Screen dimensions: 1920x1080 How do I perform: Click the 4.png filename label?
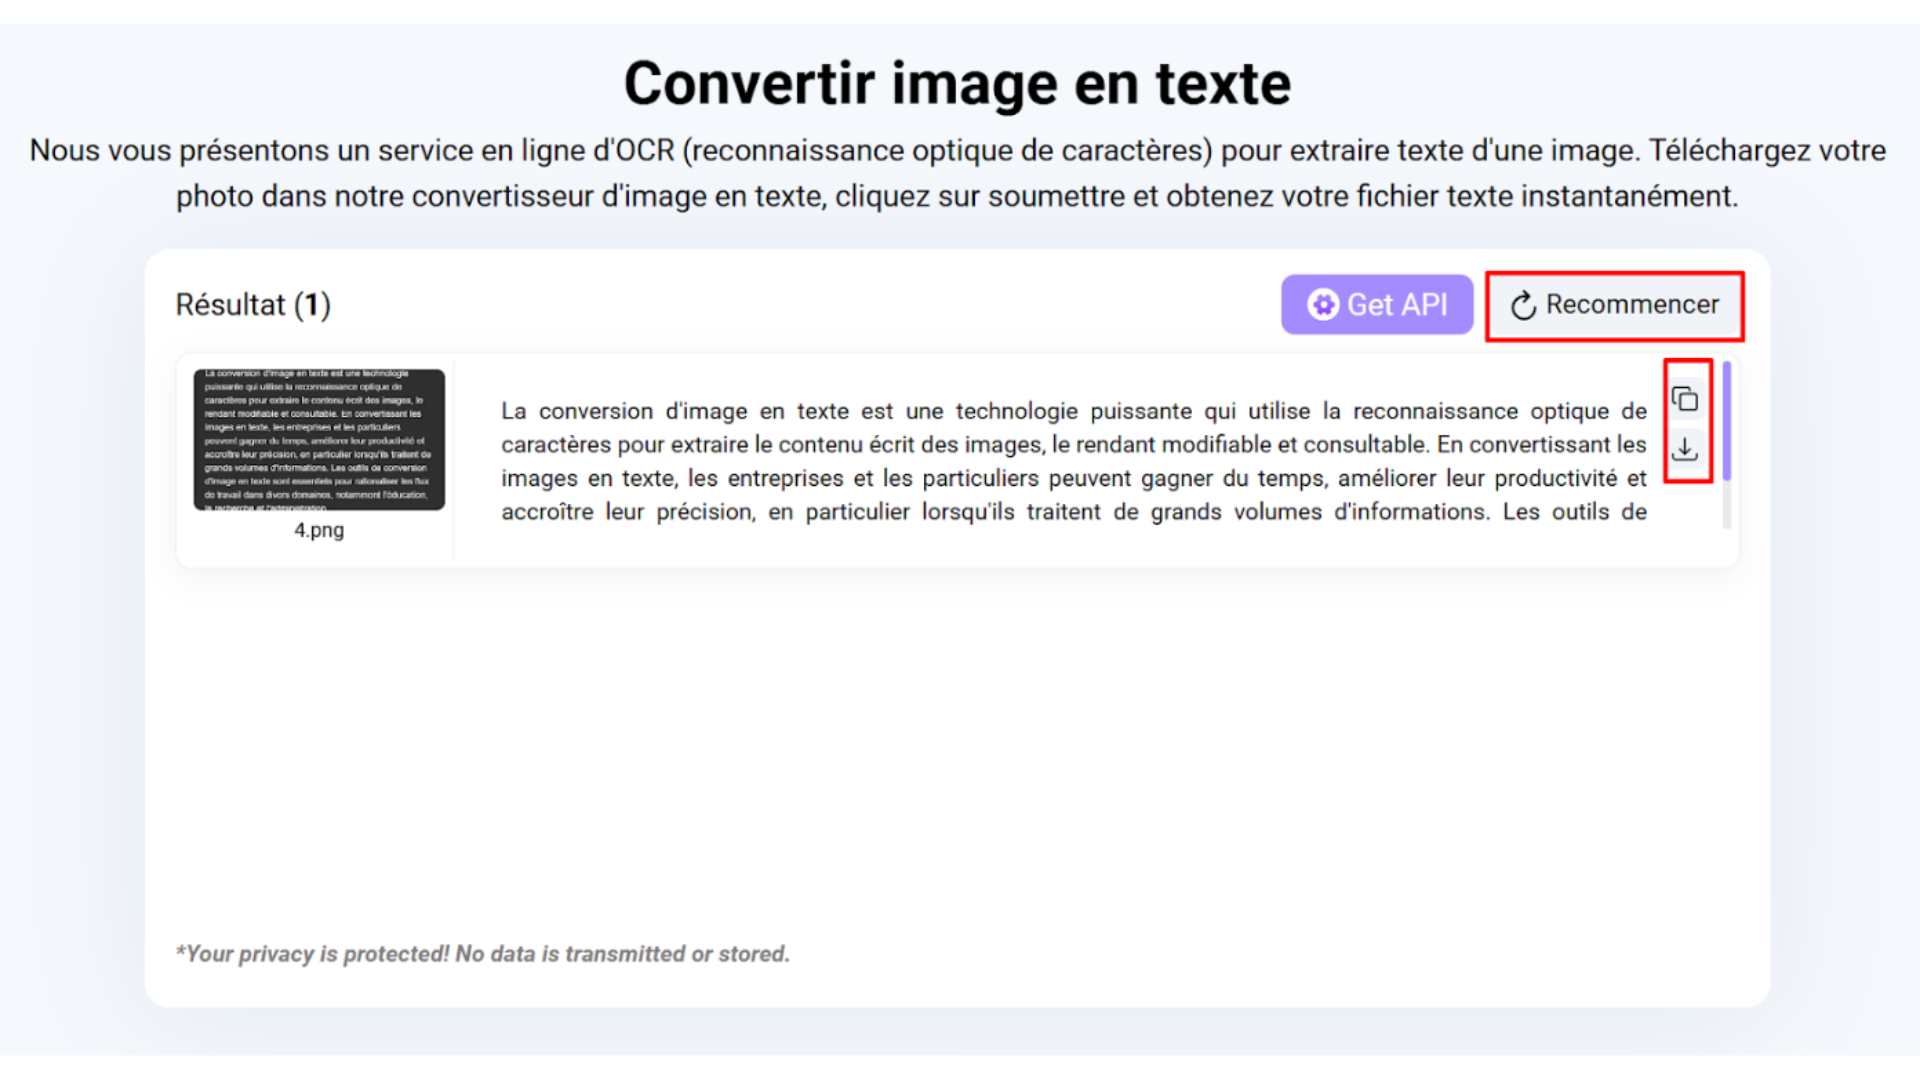[x=318, y=530]
